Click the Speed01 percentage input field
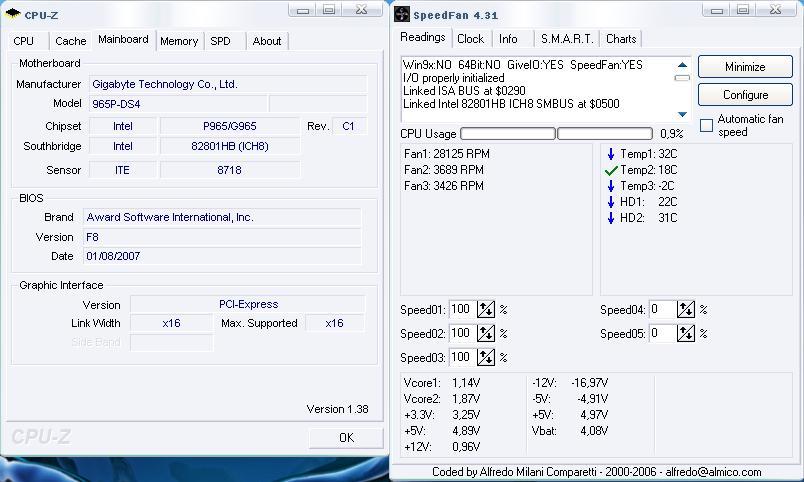The image size is (804, 482). click(x=463, y=309)
